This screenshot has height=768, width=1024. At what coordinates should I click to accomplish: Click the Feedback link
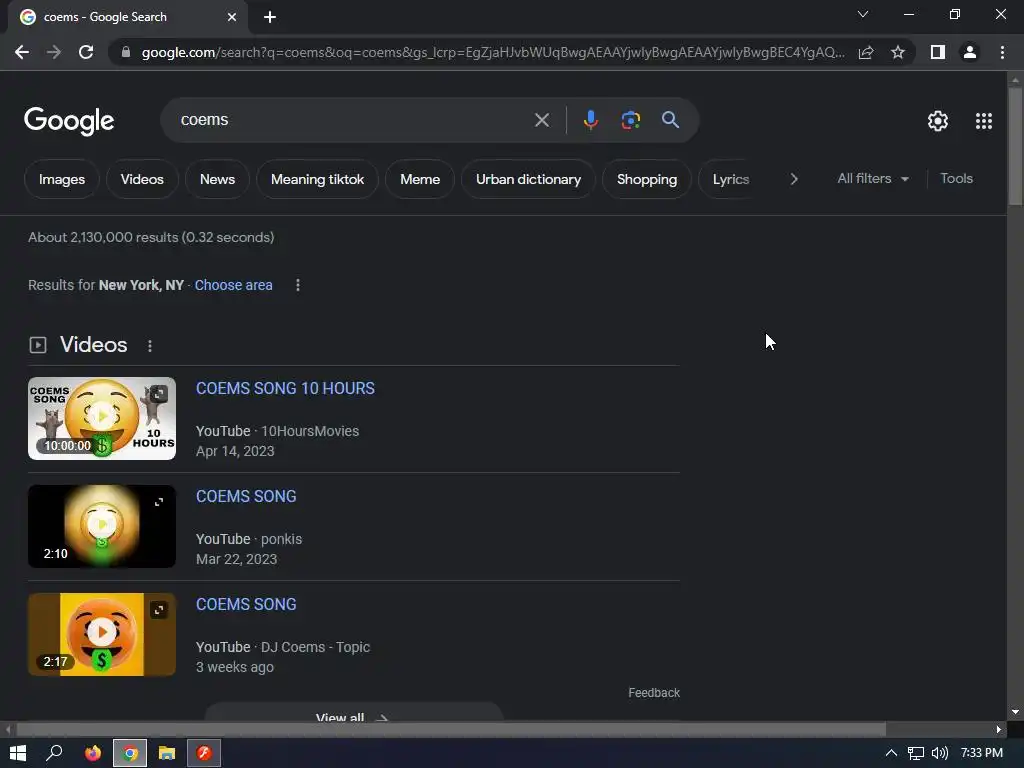pyautogui.click(x=654, y=693)
